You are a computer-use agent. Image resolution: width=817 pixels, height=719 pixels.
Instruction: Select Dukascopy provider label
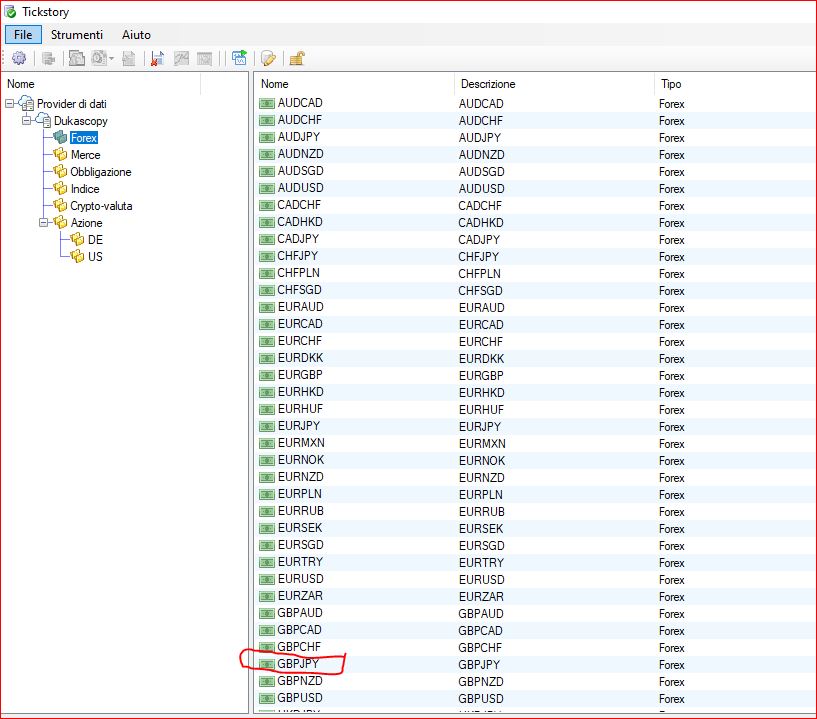pyautogui.click(x=81, y=121)
